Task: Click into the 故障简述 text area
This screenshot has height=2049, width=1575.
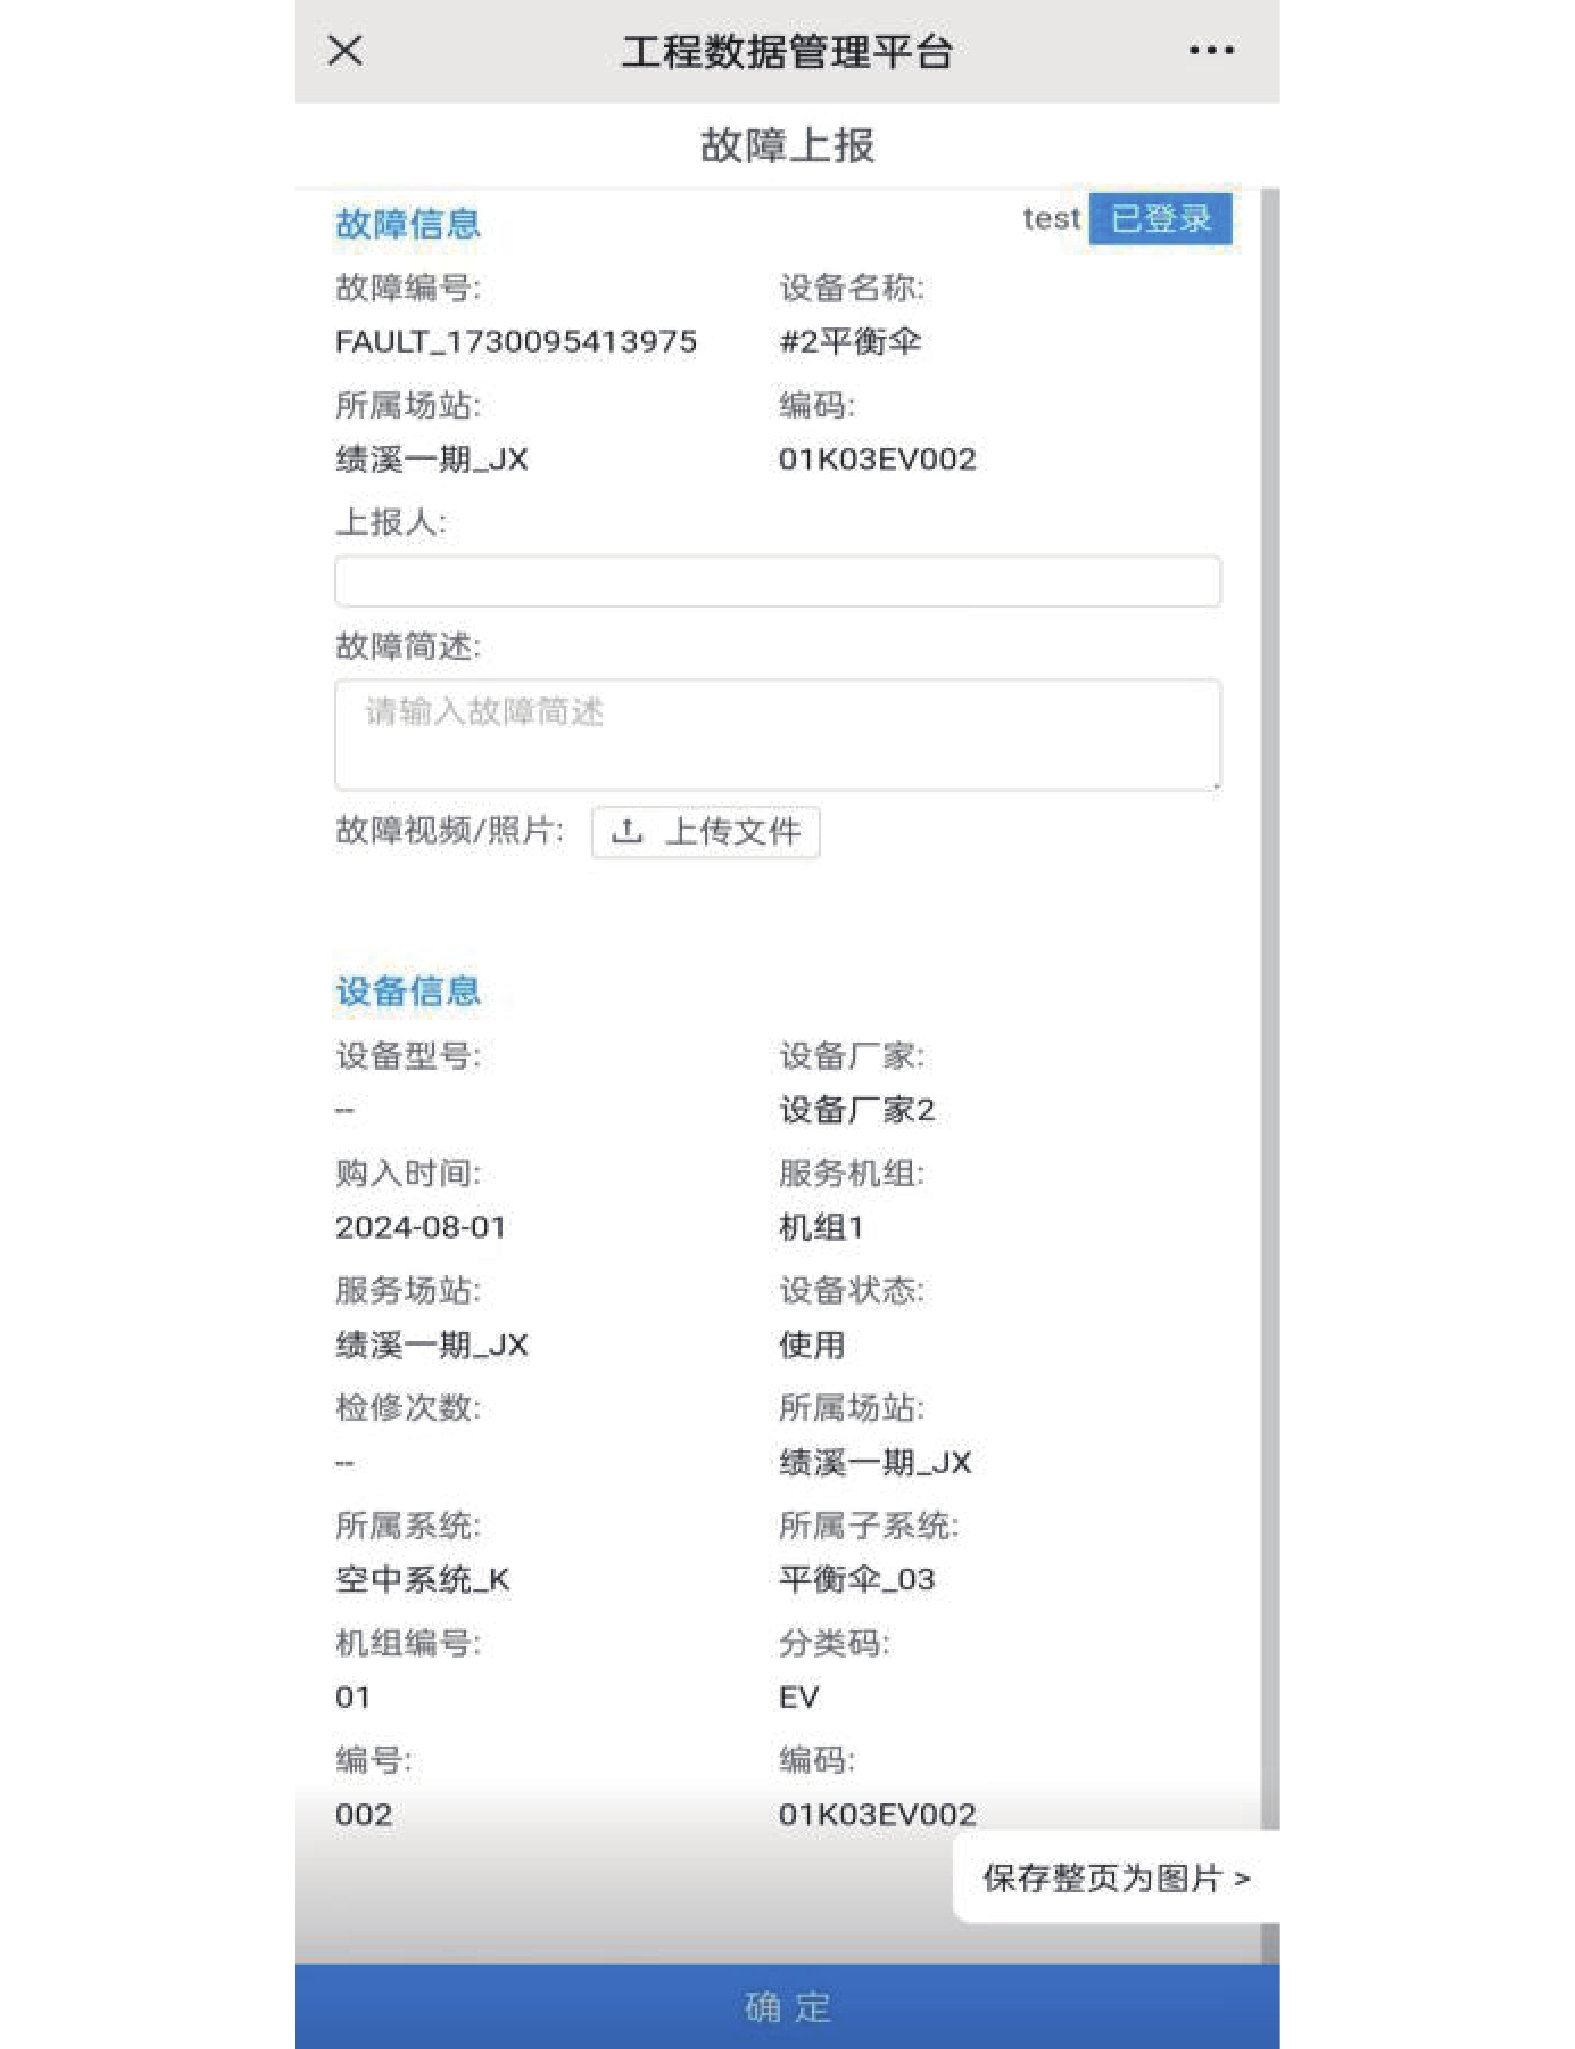Action: click(777, 735)
